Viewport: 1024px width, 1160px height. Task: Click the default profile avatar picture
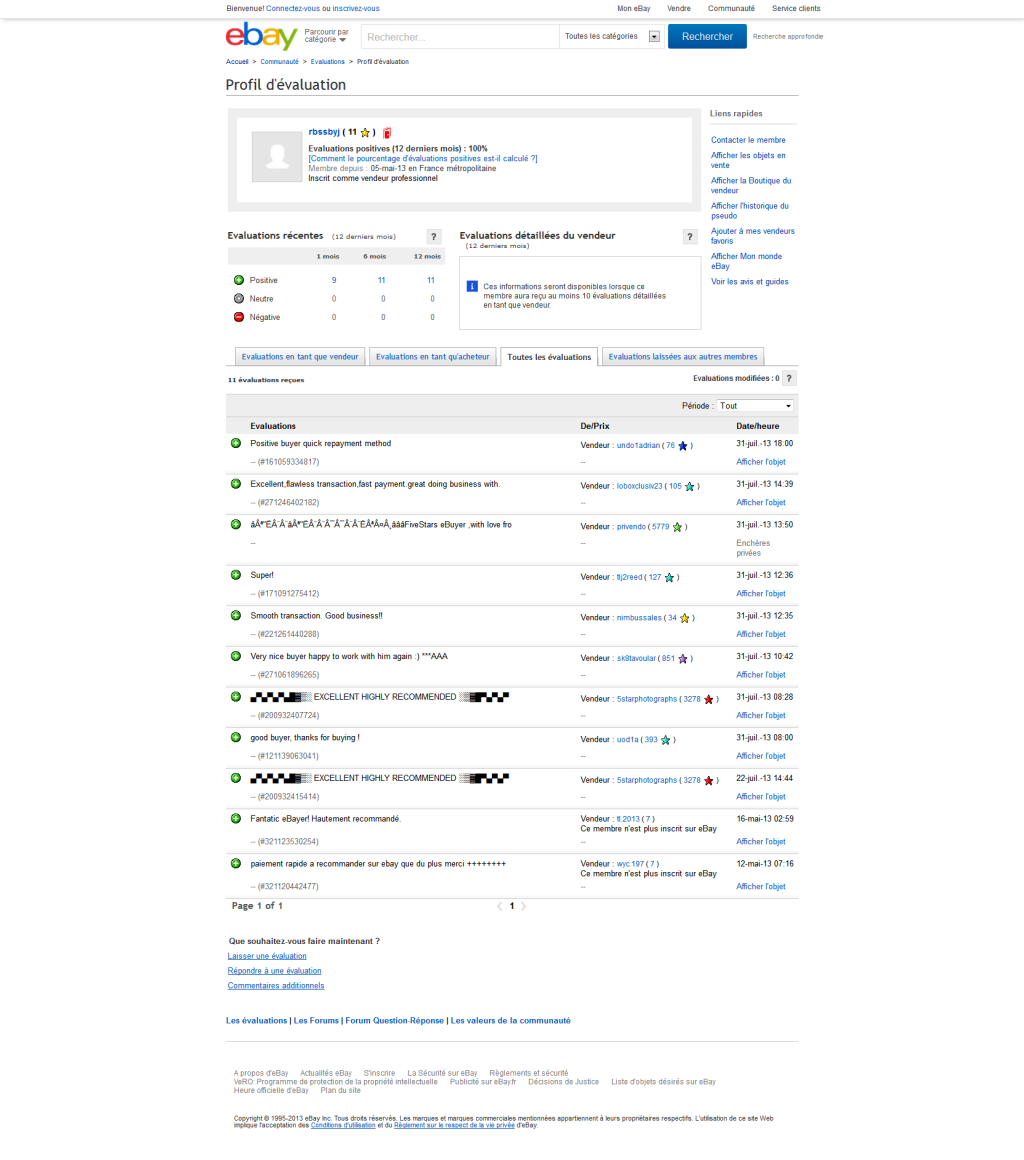pos(277,157)
